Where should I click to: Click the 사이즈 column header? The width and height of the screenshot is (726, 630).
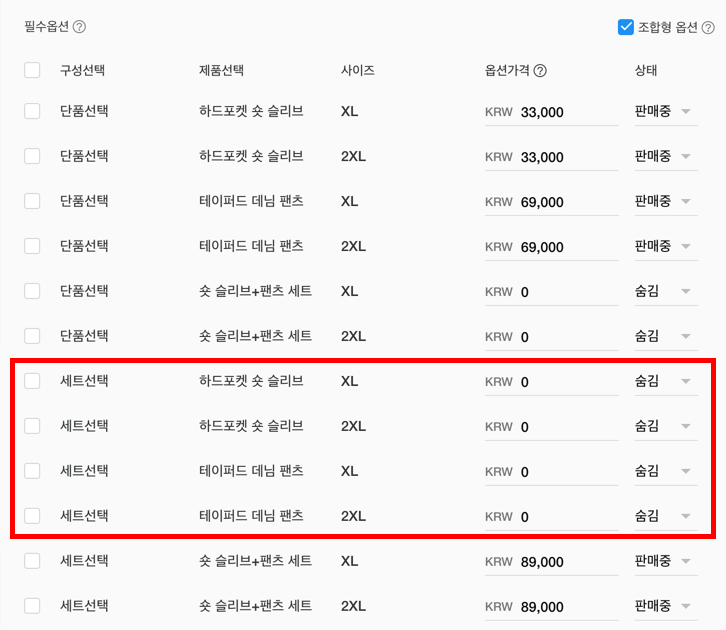point(357,71)
